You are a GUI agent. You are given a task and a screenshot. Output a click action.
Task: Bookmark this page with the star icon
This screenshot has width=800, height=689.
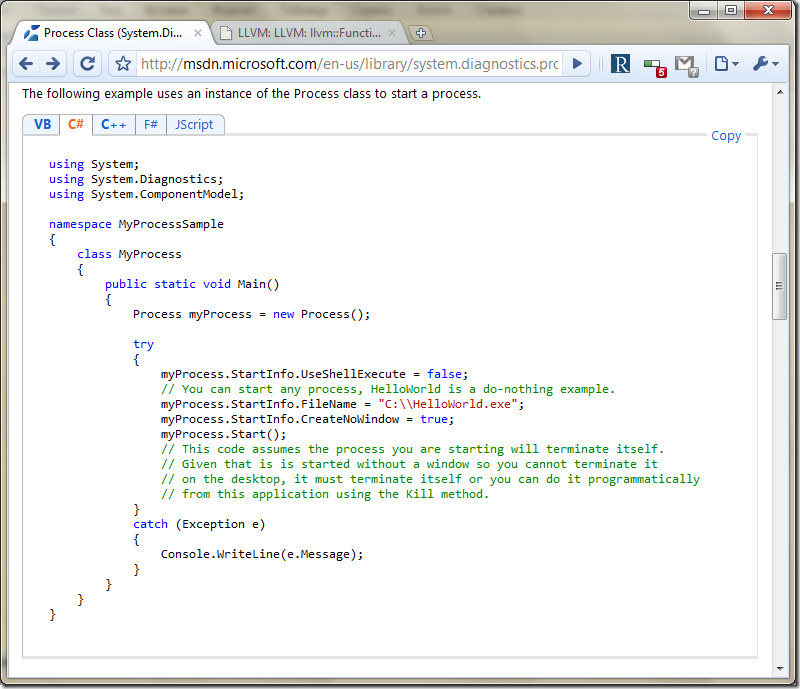(x=123, y=64)
